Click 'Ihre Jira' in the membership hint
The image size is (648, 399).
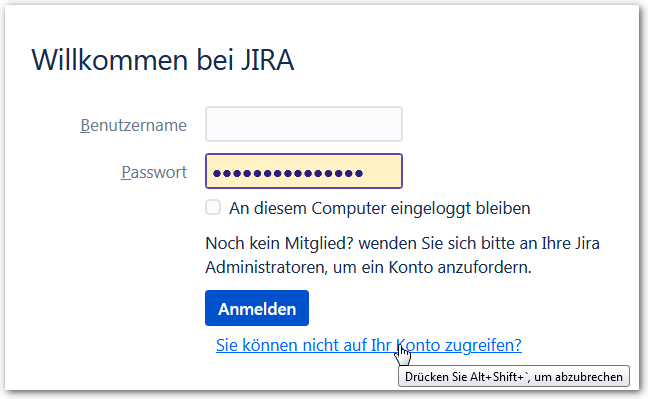click(x=570, y=243)
